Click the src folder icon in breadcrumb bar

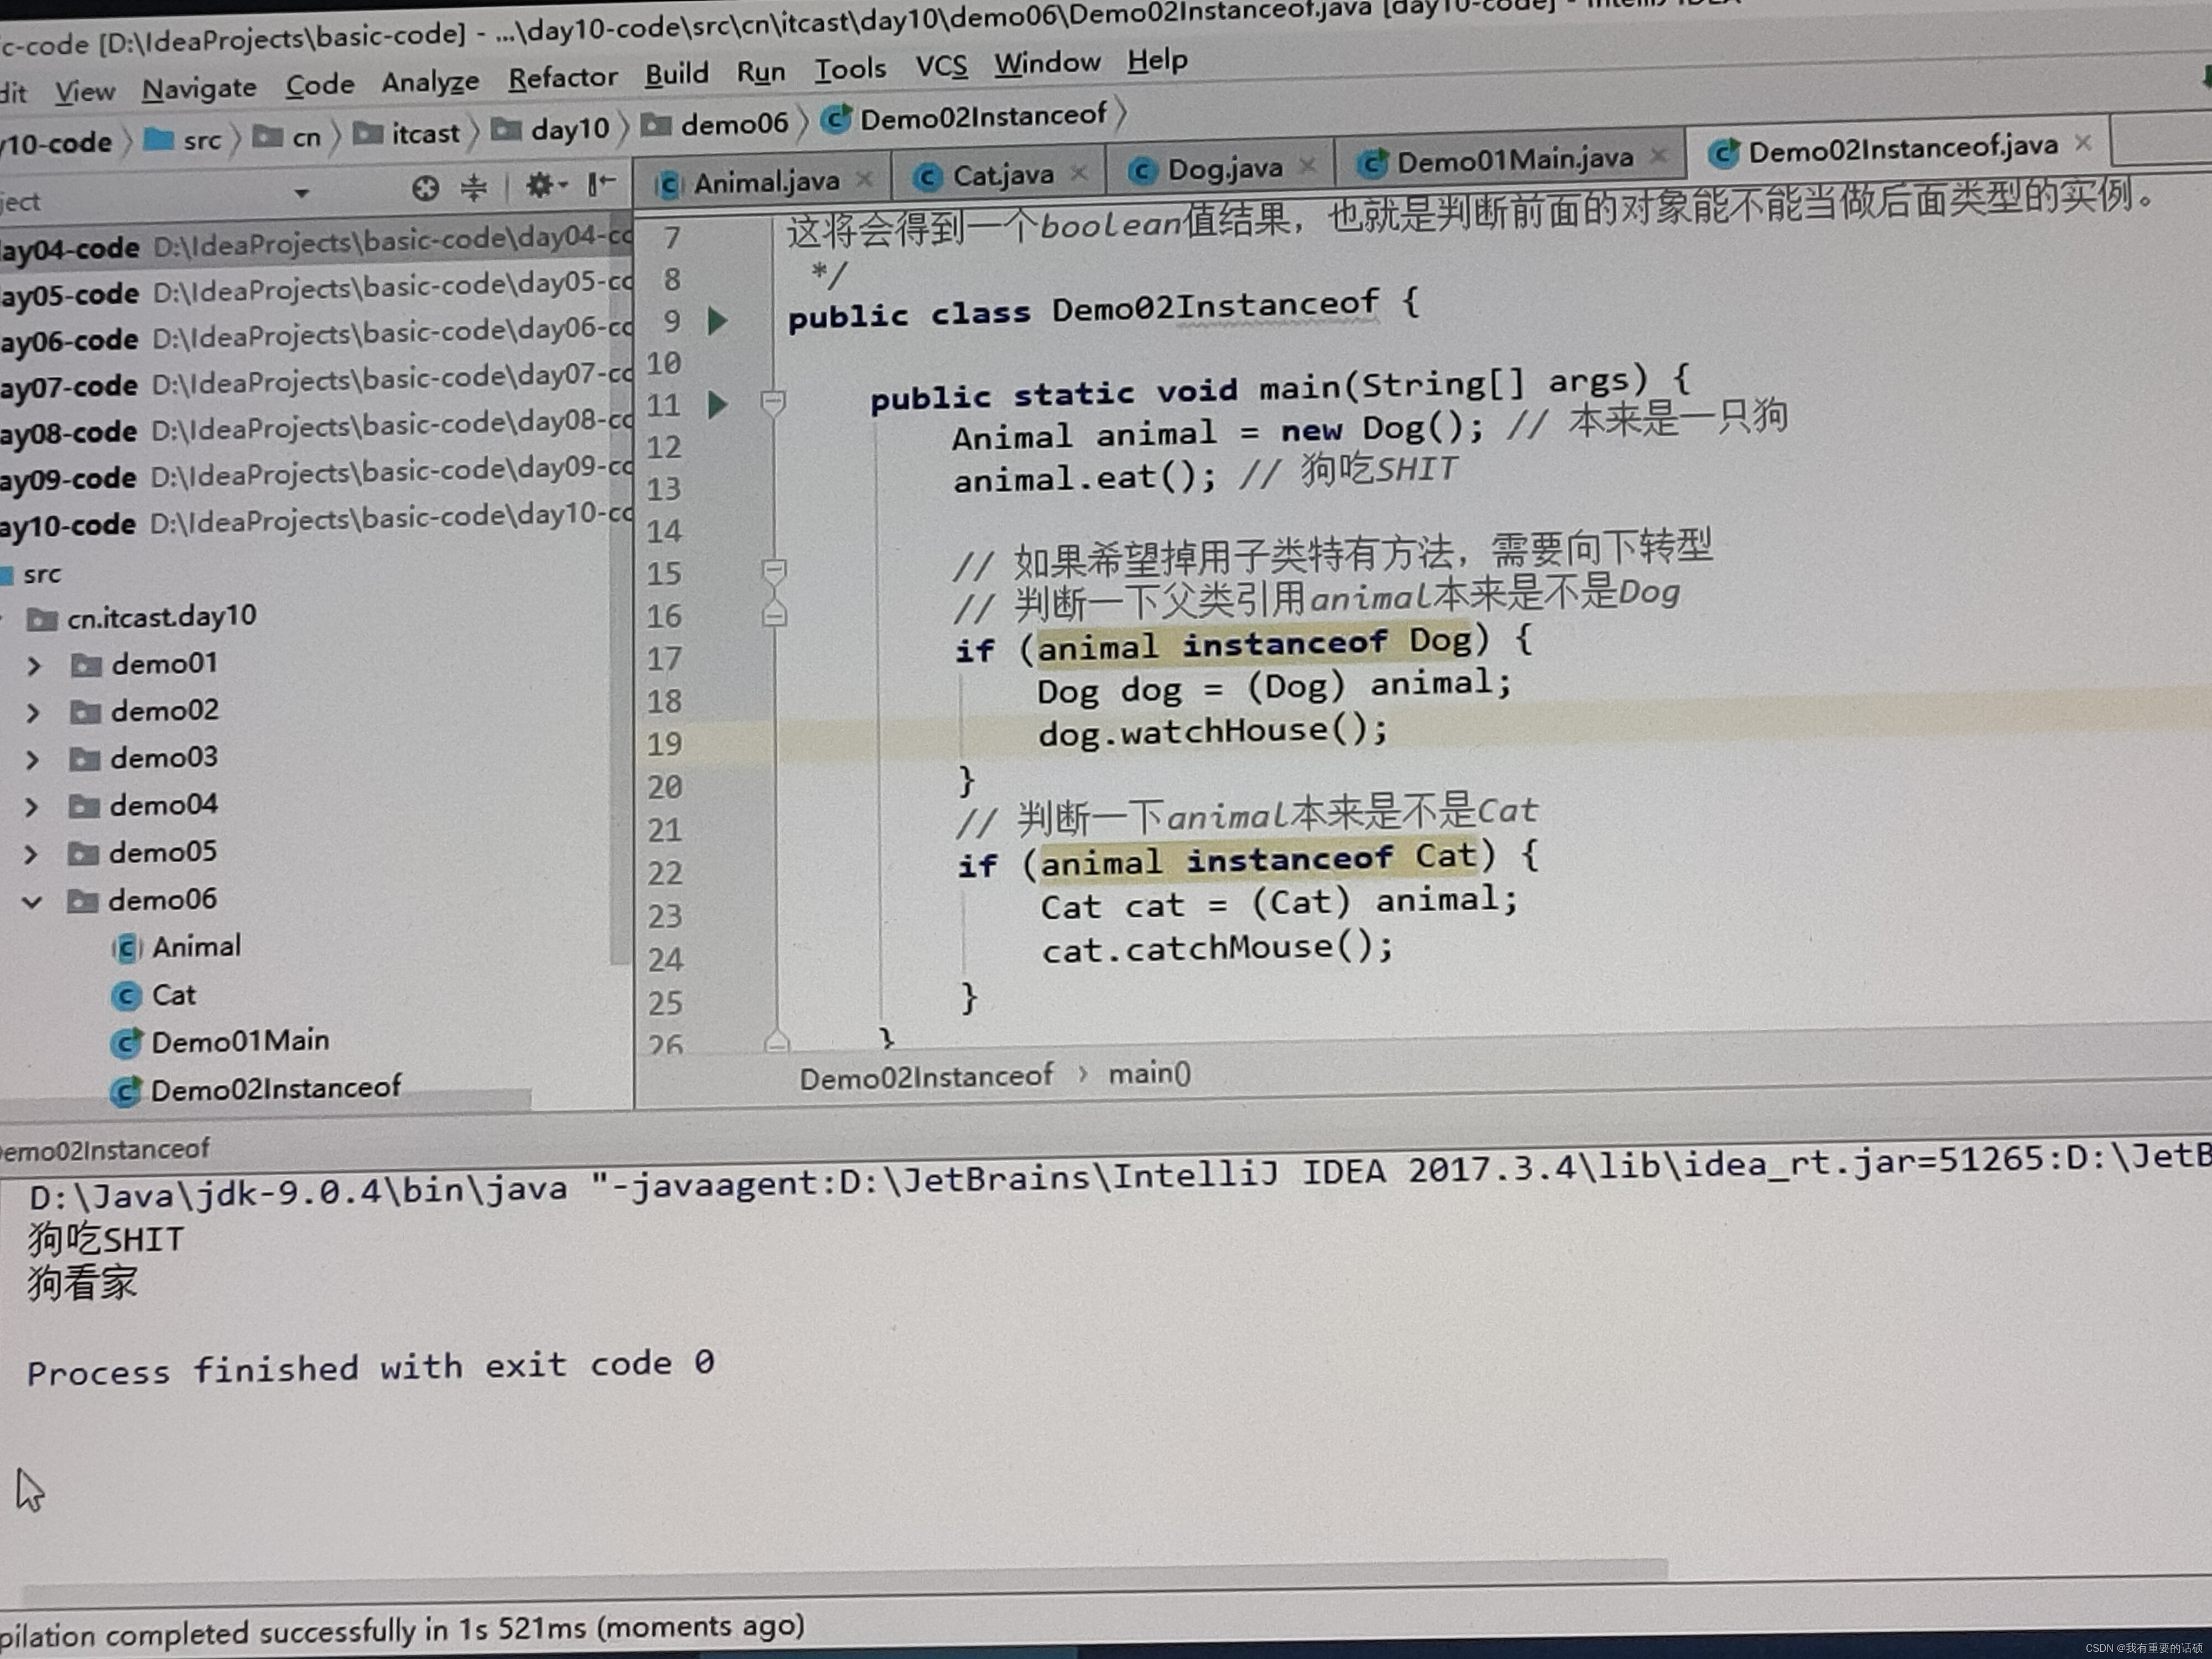[158, 139]
